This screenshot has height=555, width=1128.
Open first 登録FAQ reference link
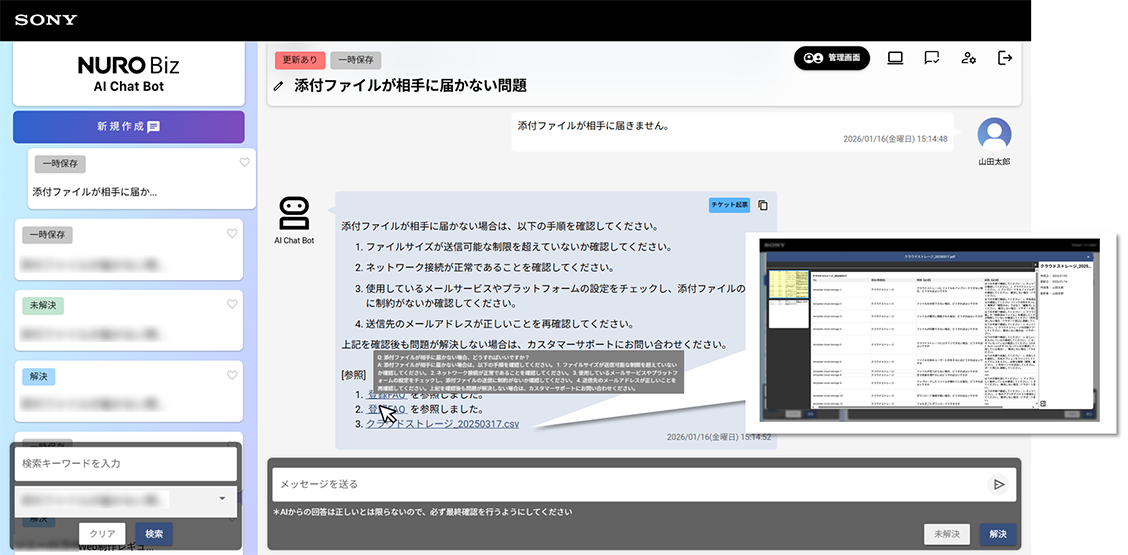(x=387, y=394)
